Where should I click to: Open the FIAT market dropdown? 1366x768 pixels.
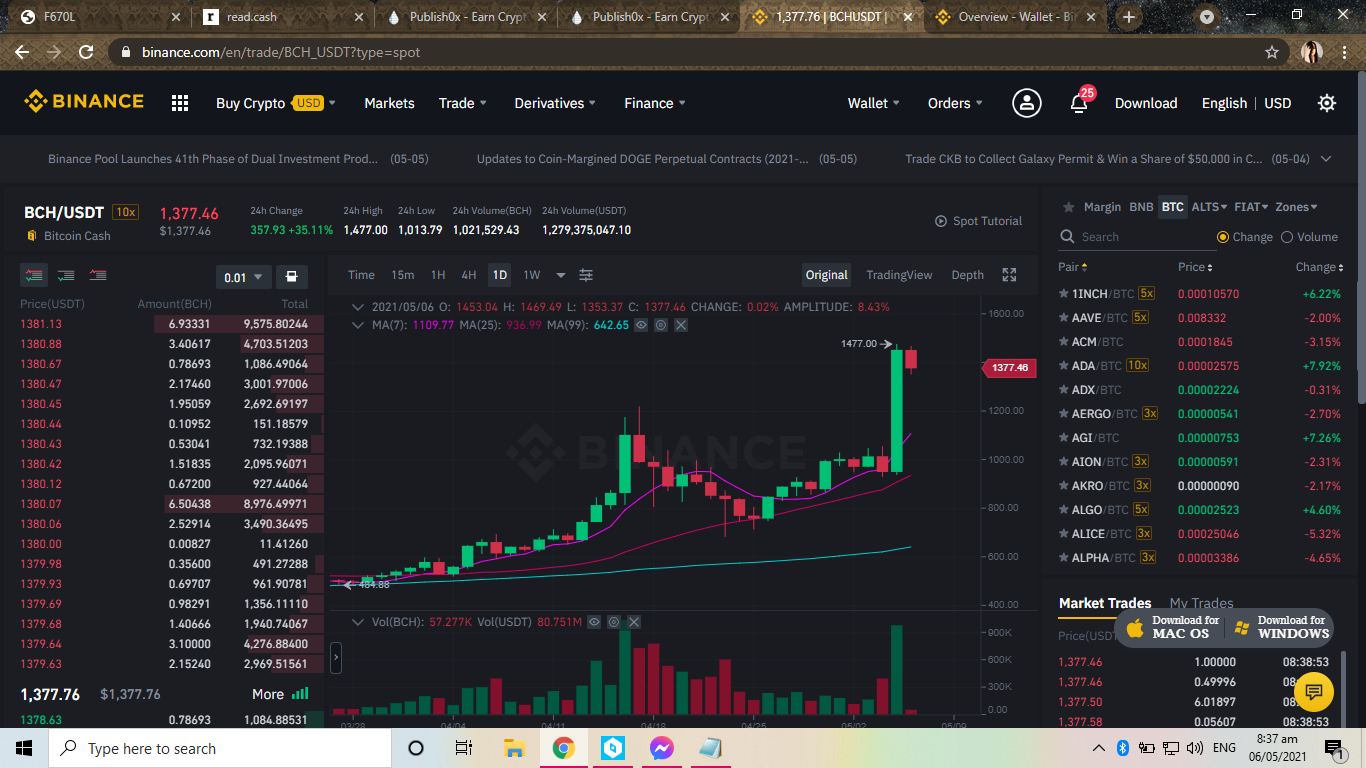coord(1251,207)
